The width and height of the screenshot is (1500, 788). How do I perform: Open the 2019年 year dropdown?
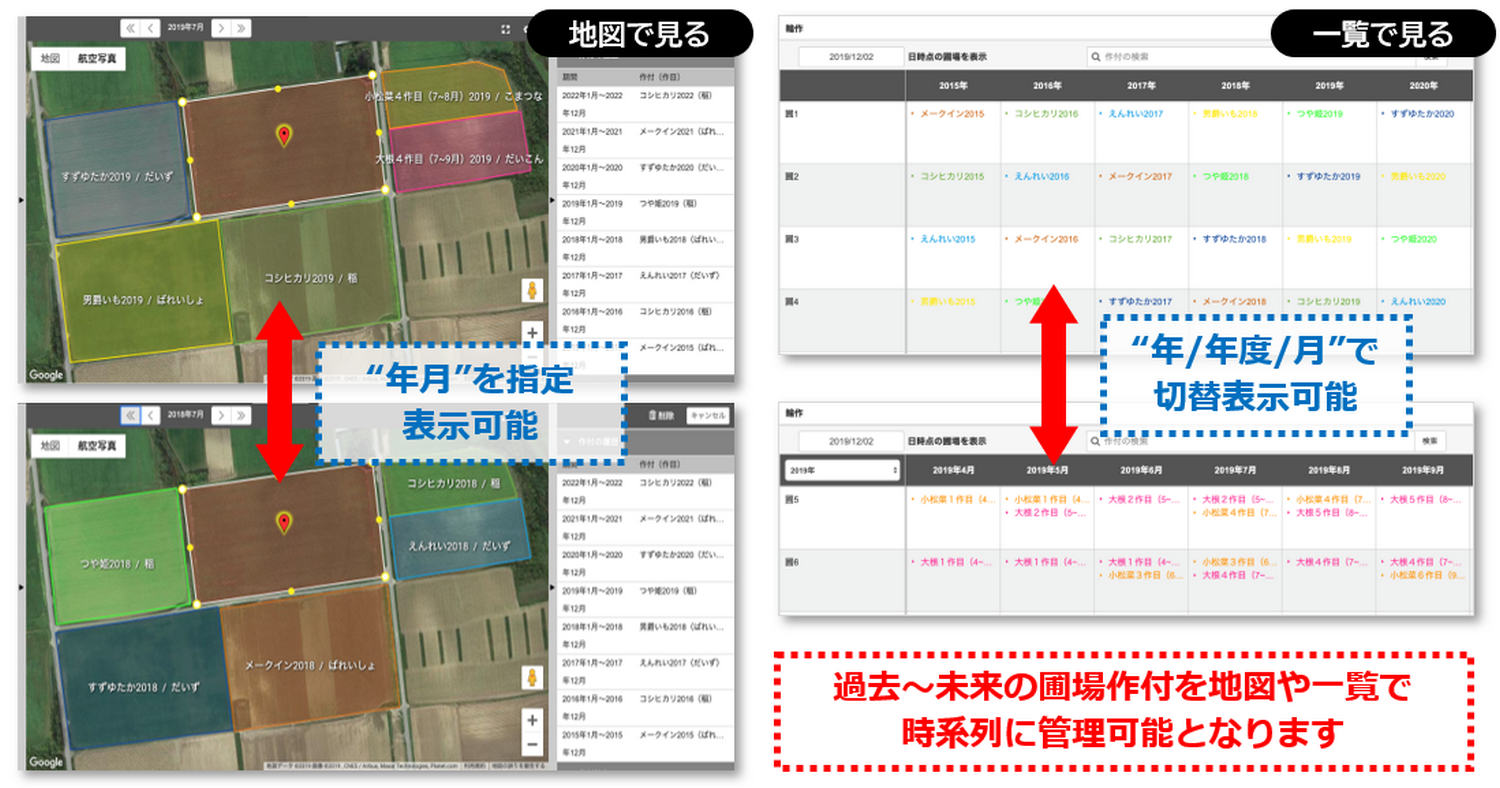pos(843,469)
